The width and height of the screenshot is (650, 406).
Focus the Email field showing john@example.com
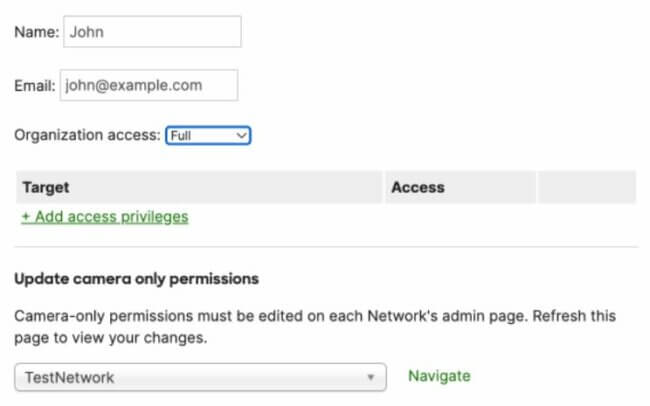[149, 85]
